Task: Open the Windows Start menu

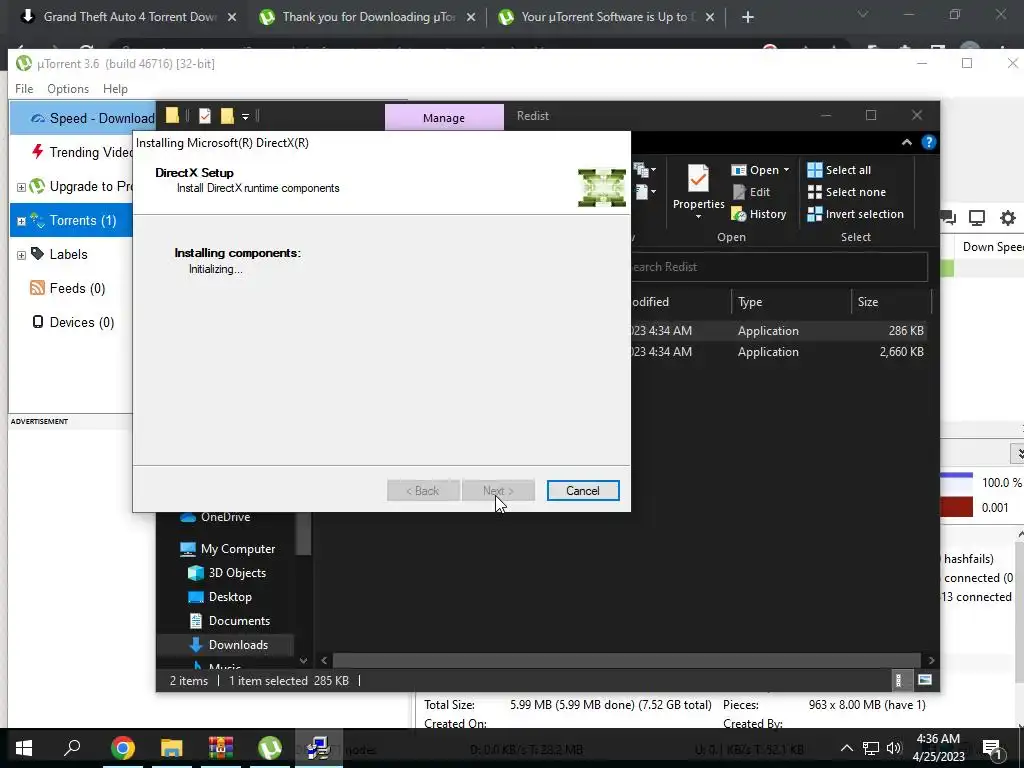Action: (x=24, y=748)
